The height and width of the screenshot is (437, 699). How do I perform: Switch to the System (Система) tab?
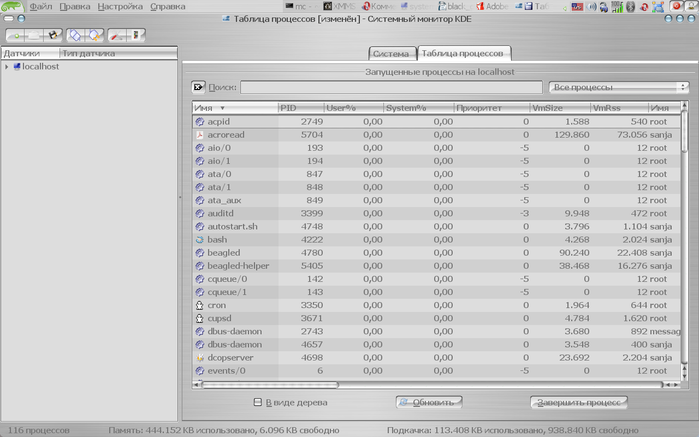(x=392, y=54)
